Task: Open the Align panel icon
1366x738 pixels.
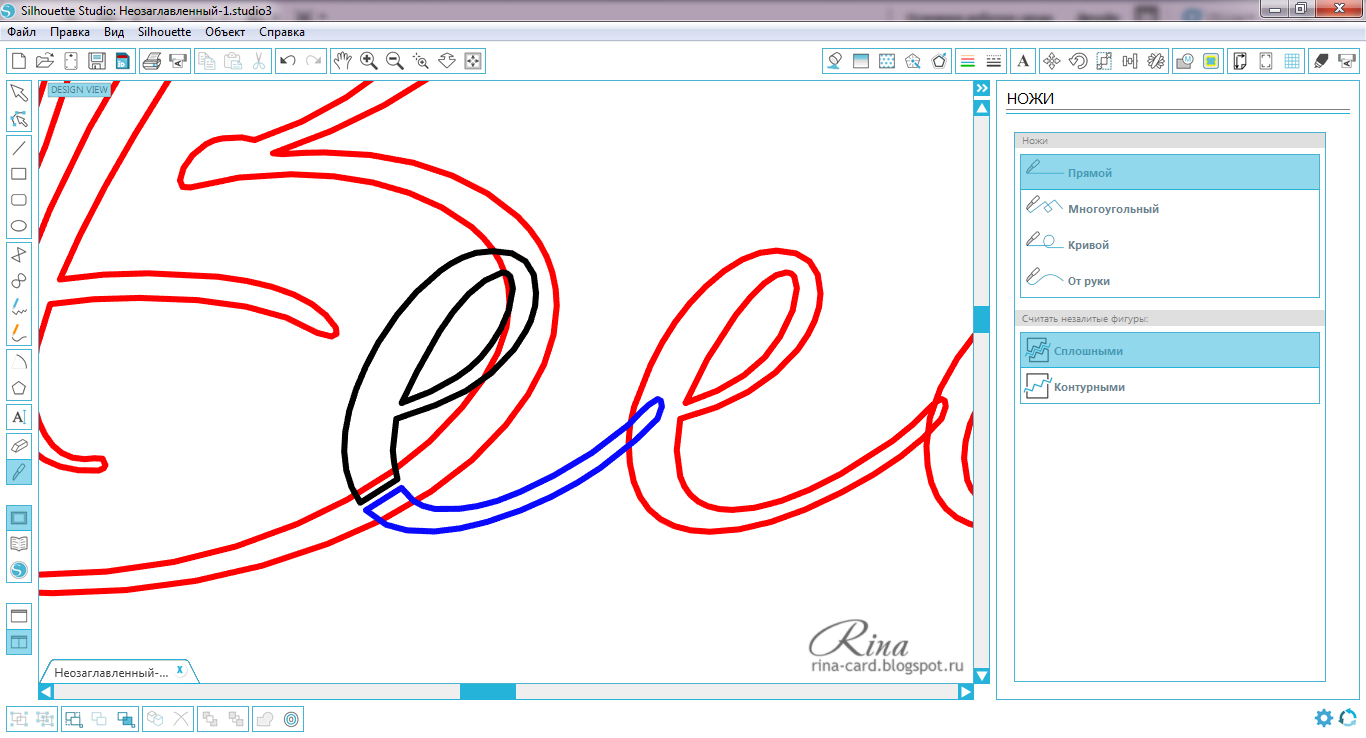Action: 1130,61
